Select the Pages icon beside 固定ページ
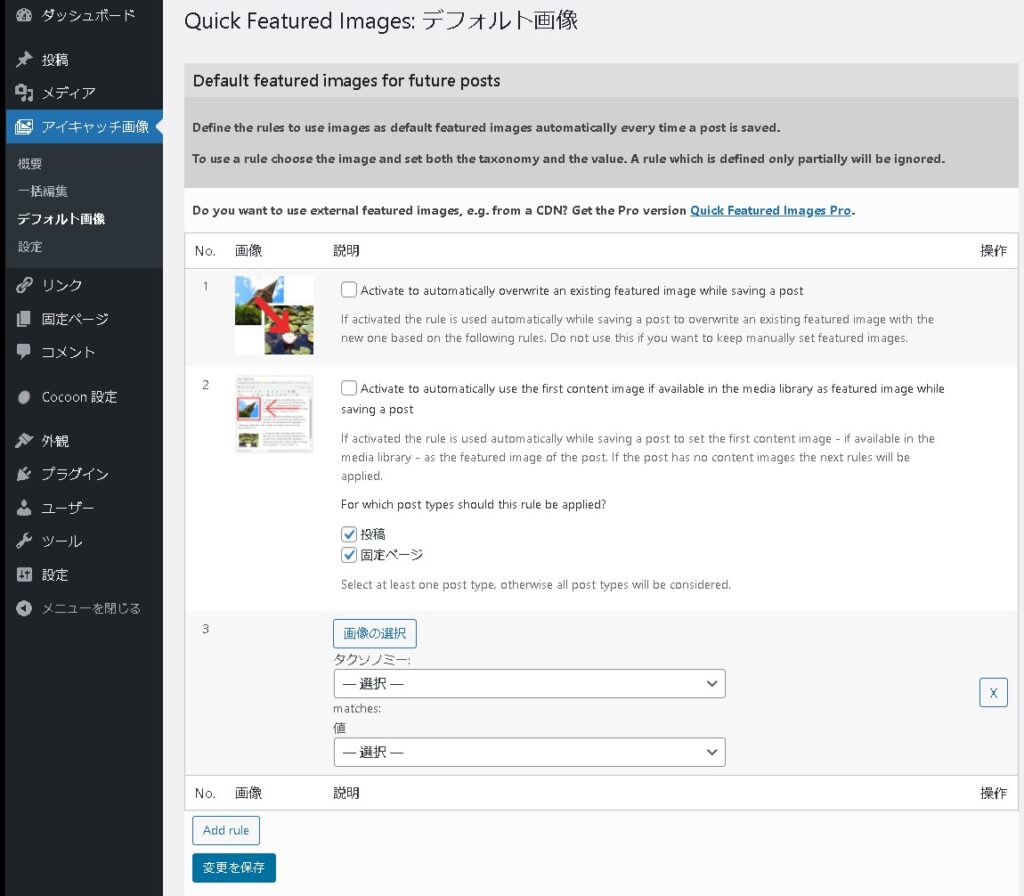This screenshot has height=896, width=1024. (x=25, y=319)
